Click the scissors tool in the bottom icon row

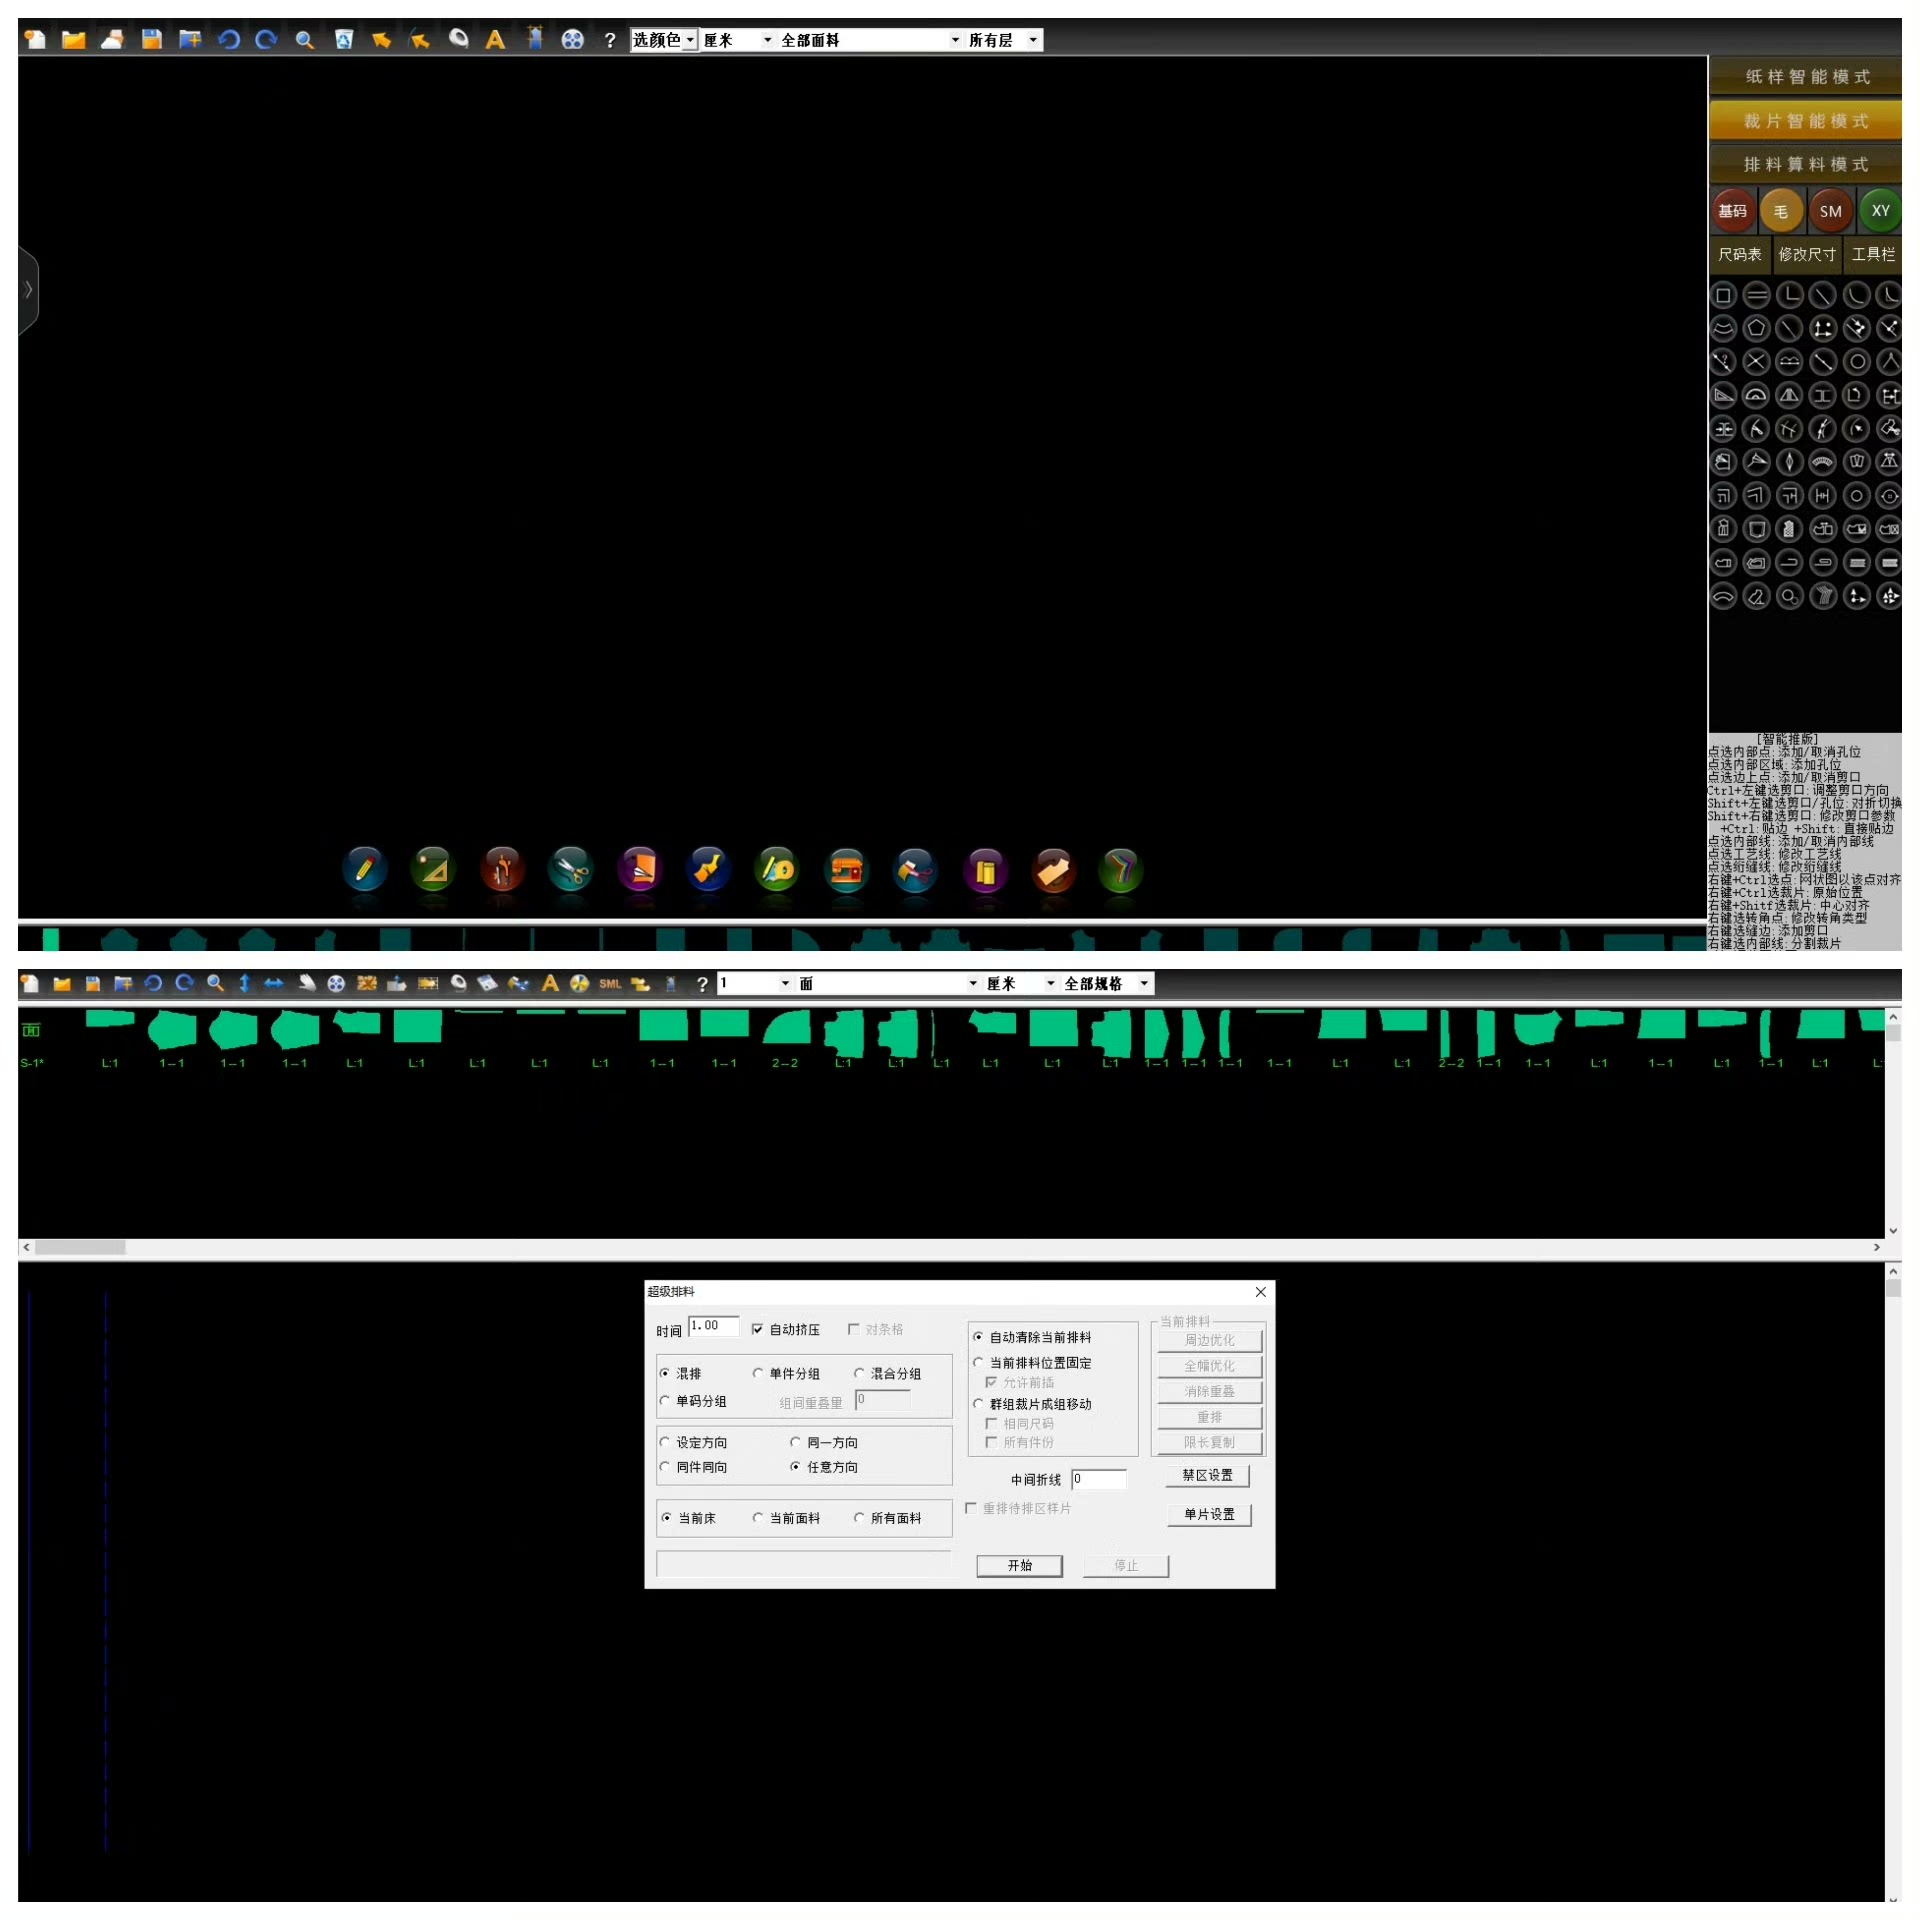570,870
